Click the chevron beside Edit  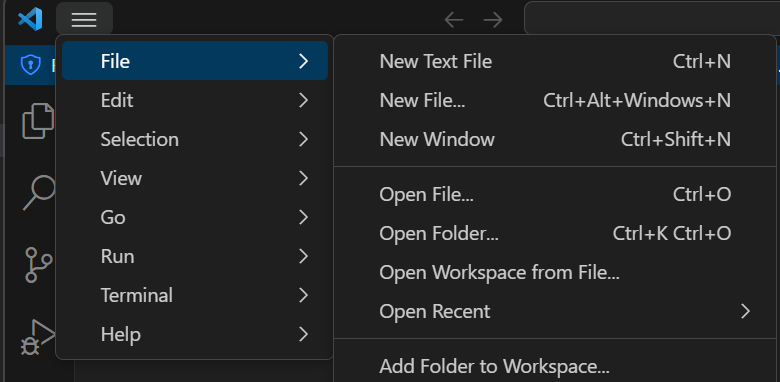click(x=303, y=100)
